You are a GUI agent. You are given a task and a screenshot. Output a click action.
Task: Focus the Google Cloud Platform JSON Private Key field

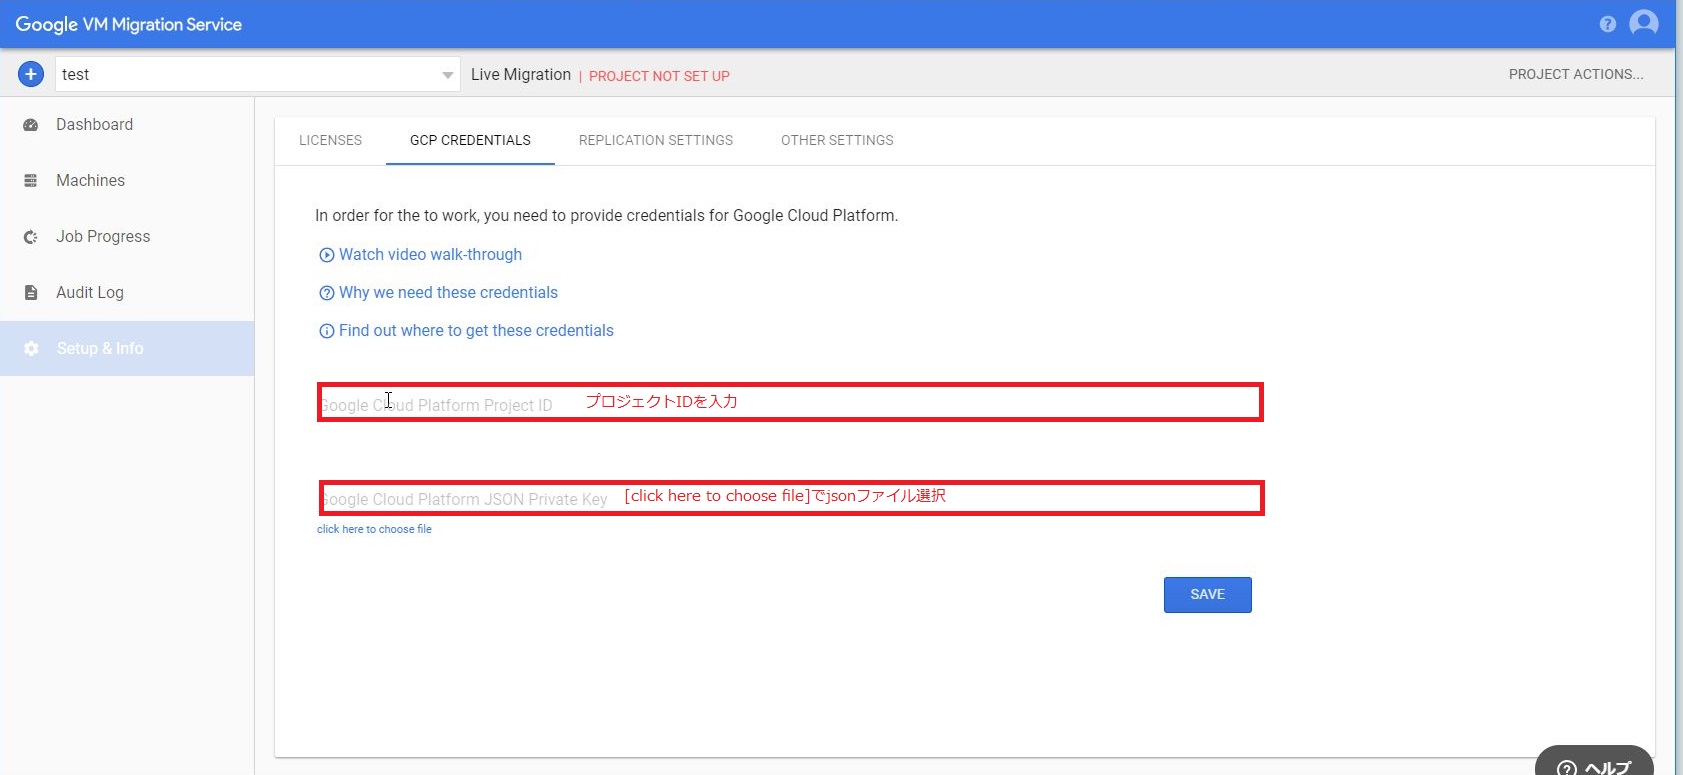(x=791, y=498)
